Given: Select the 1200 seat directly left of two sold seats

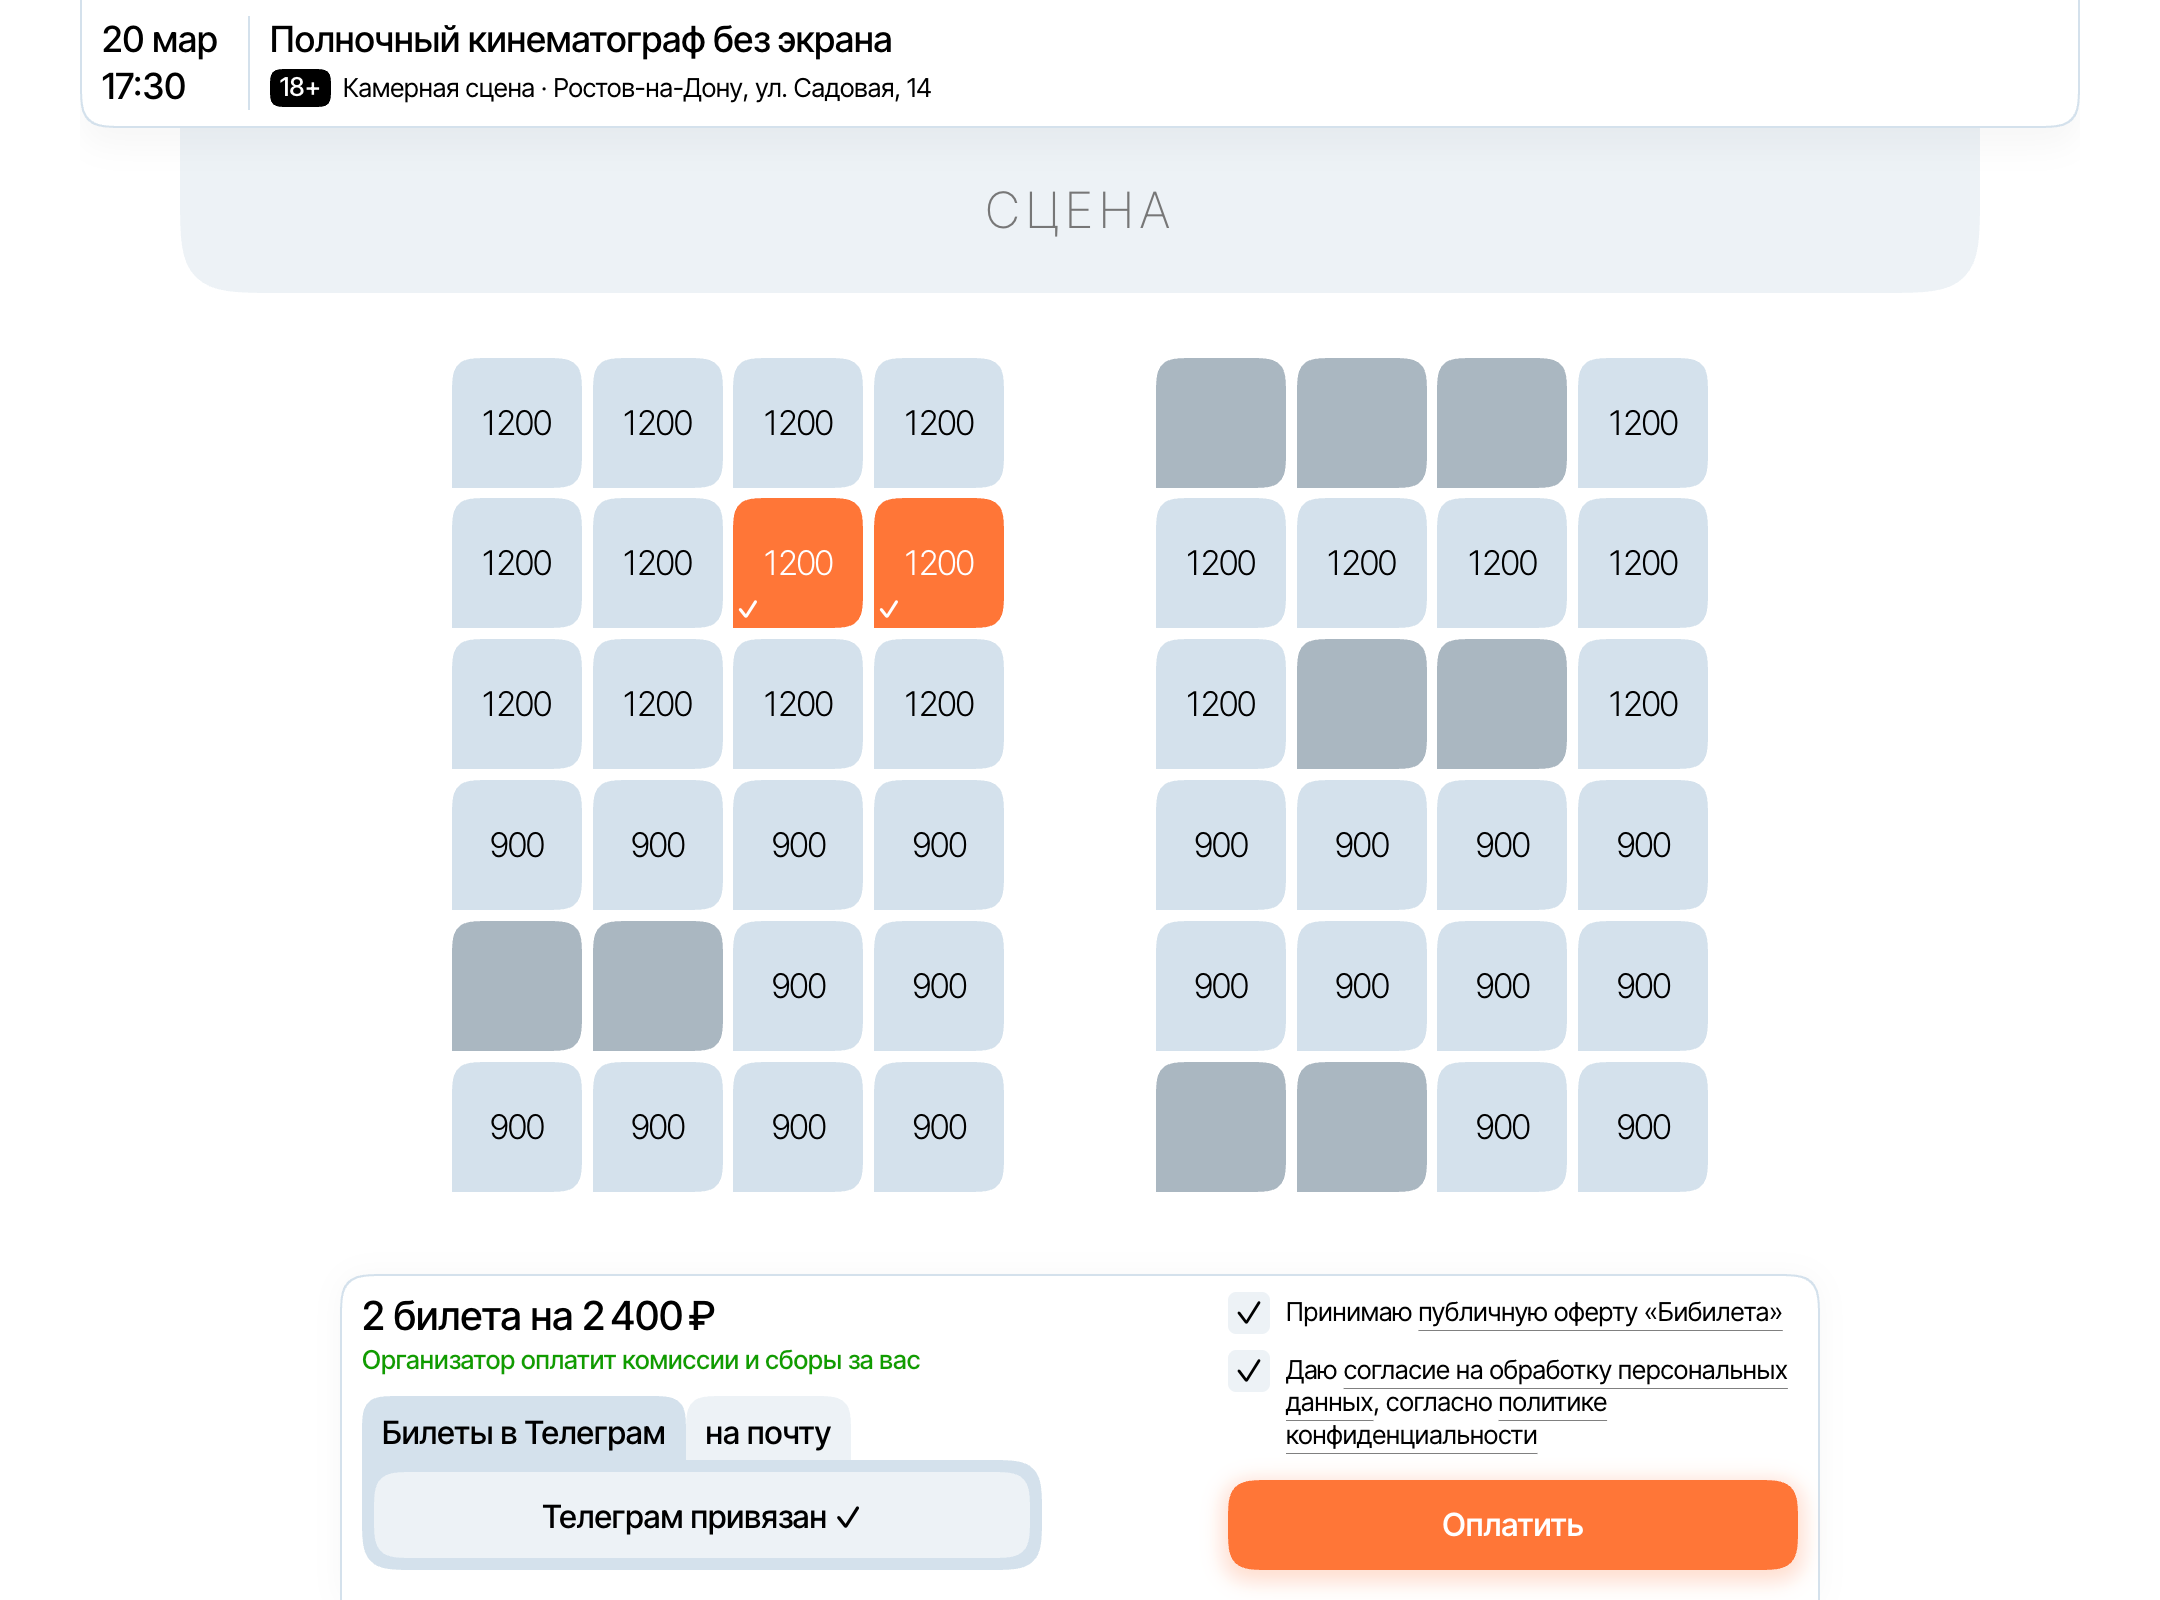Looking at the screenshot, I should tap(1220, 704).
